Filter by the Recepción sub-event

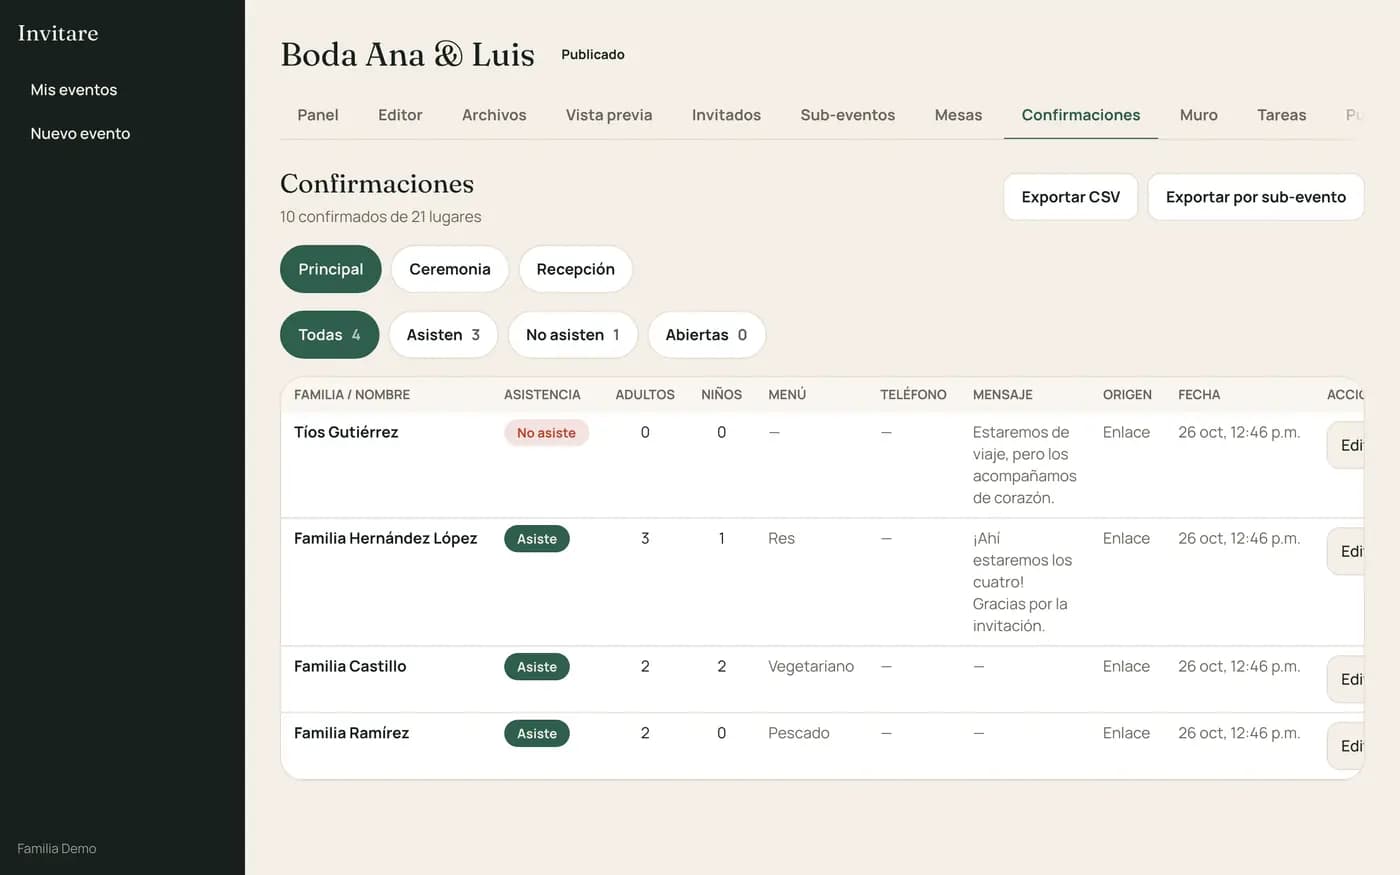tap(576, 269)
